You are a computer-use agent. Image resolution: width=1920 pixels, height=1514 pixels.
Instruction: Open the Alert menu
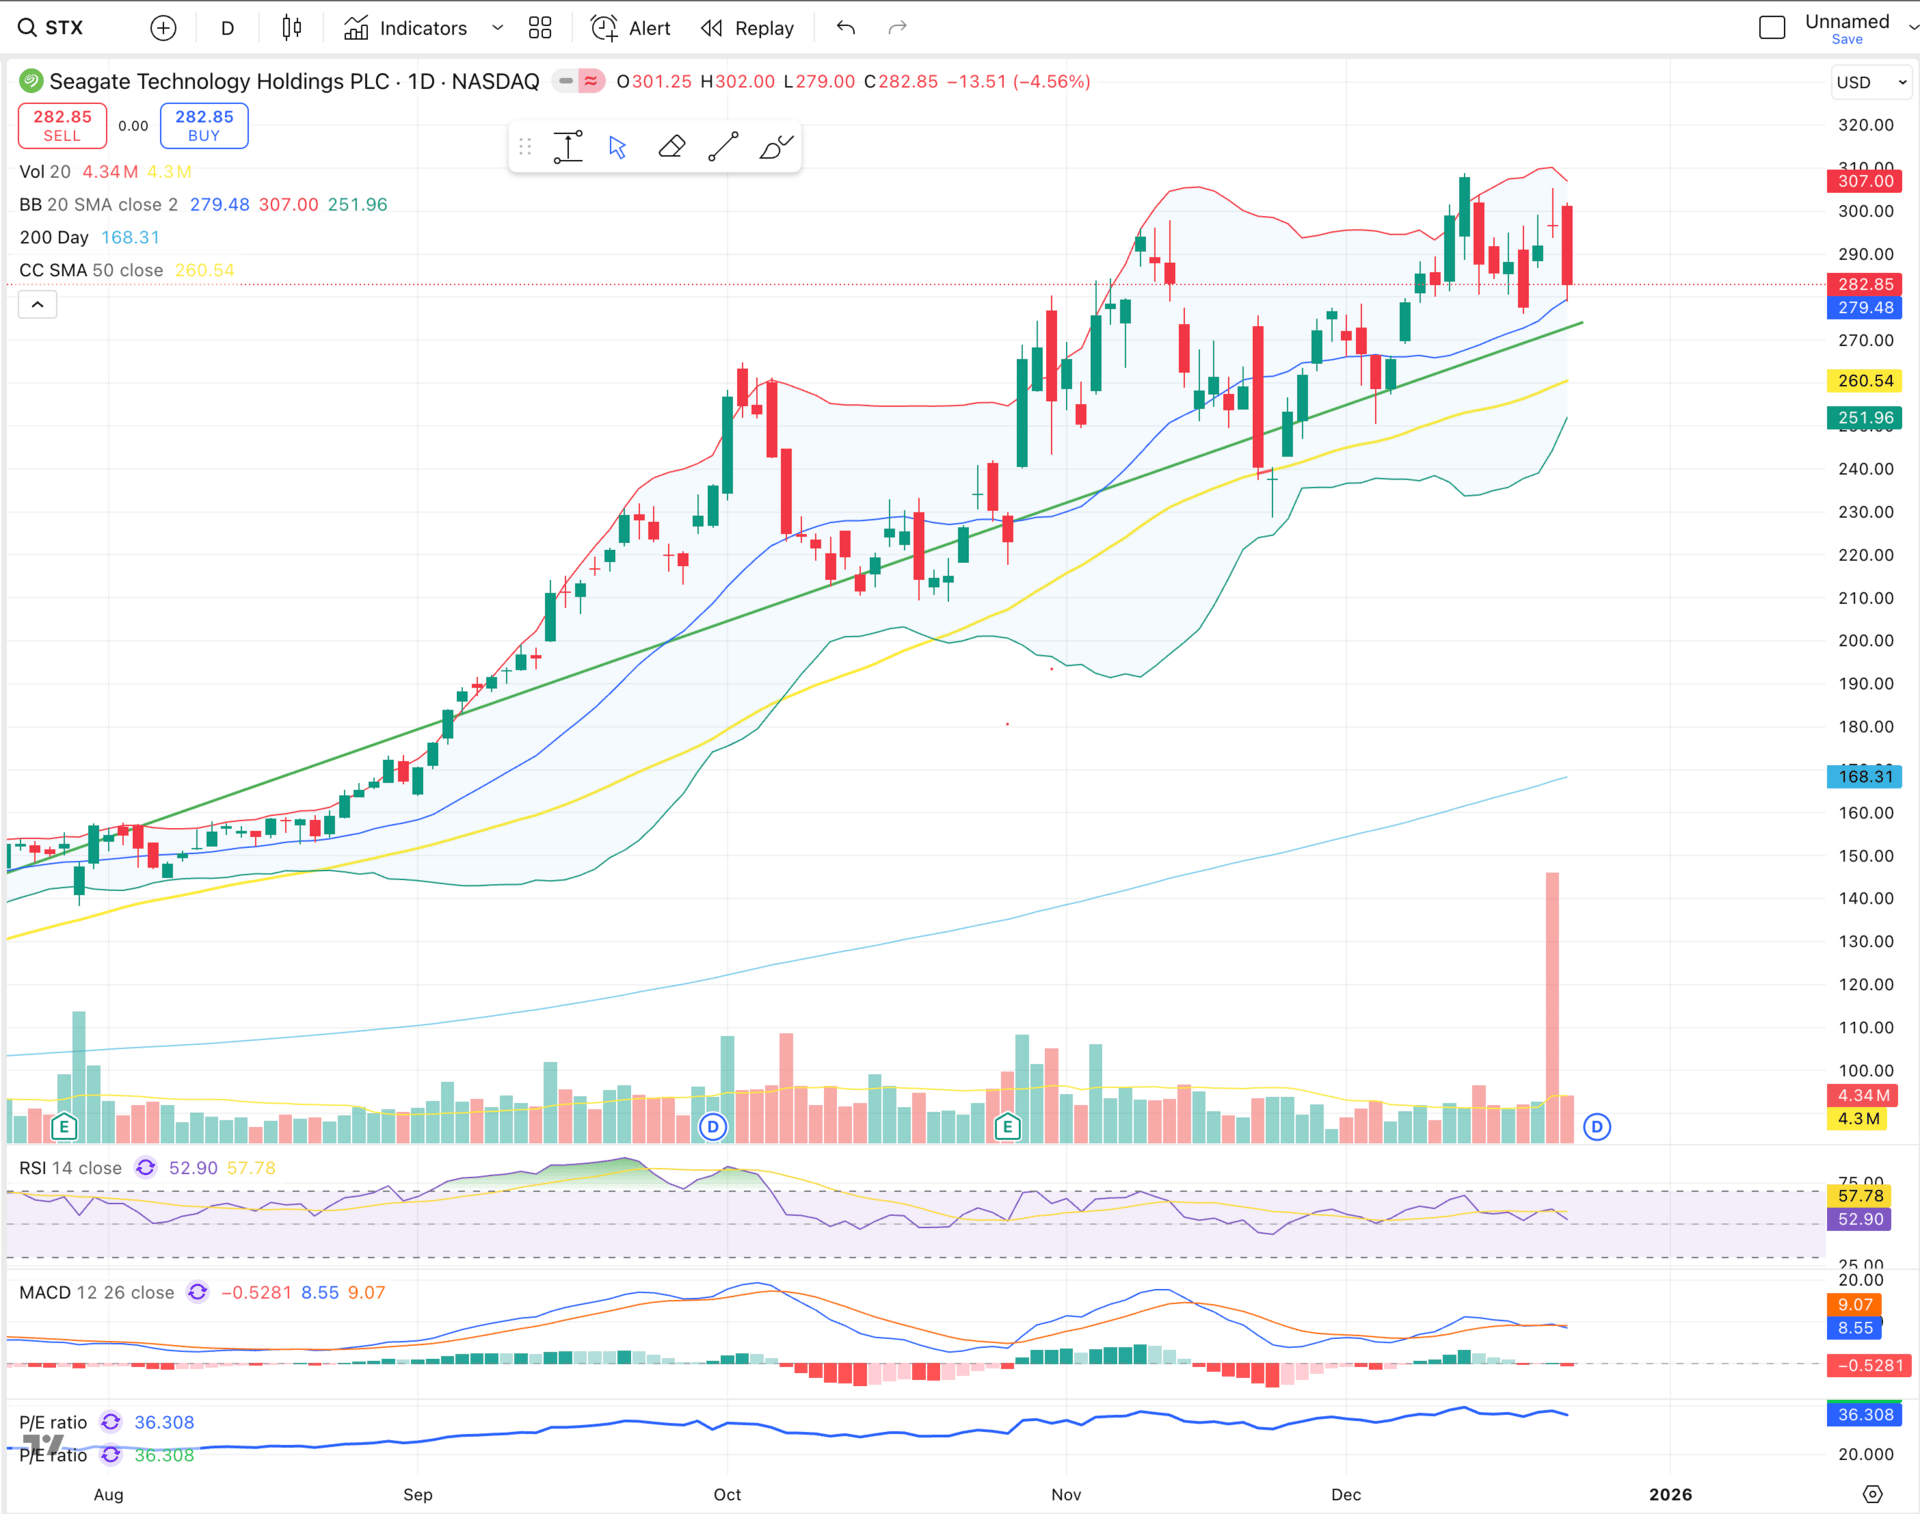click(x=630, y=28)
